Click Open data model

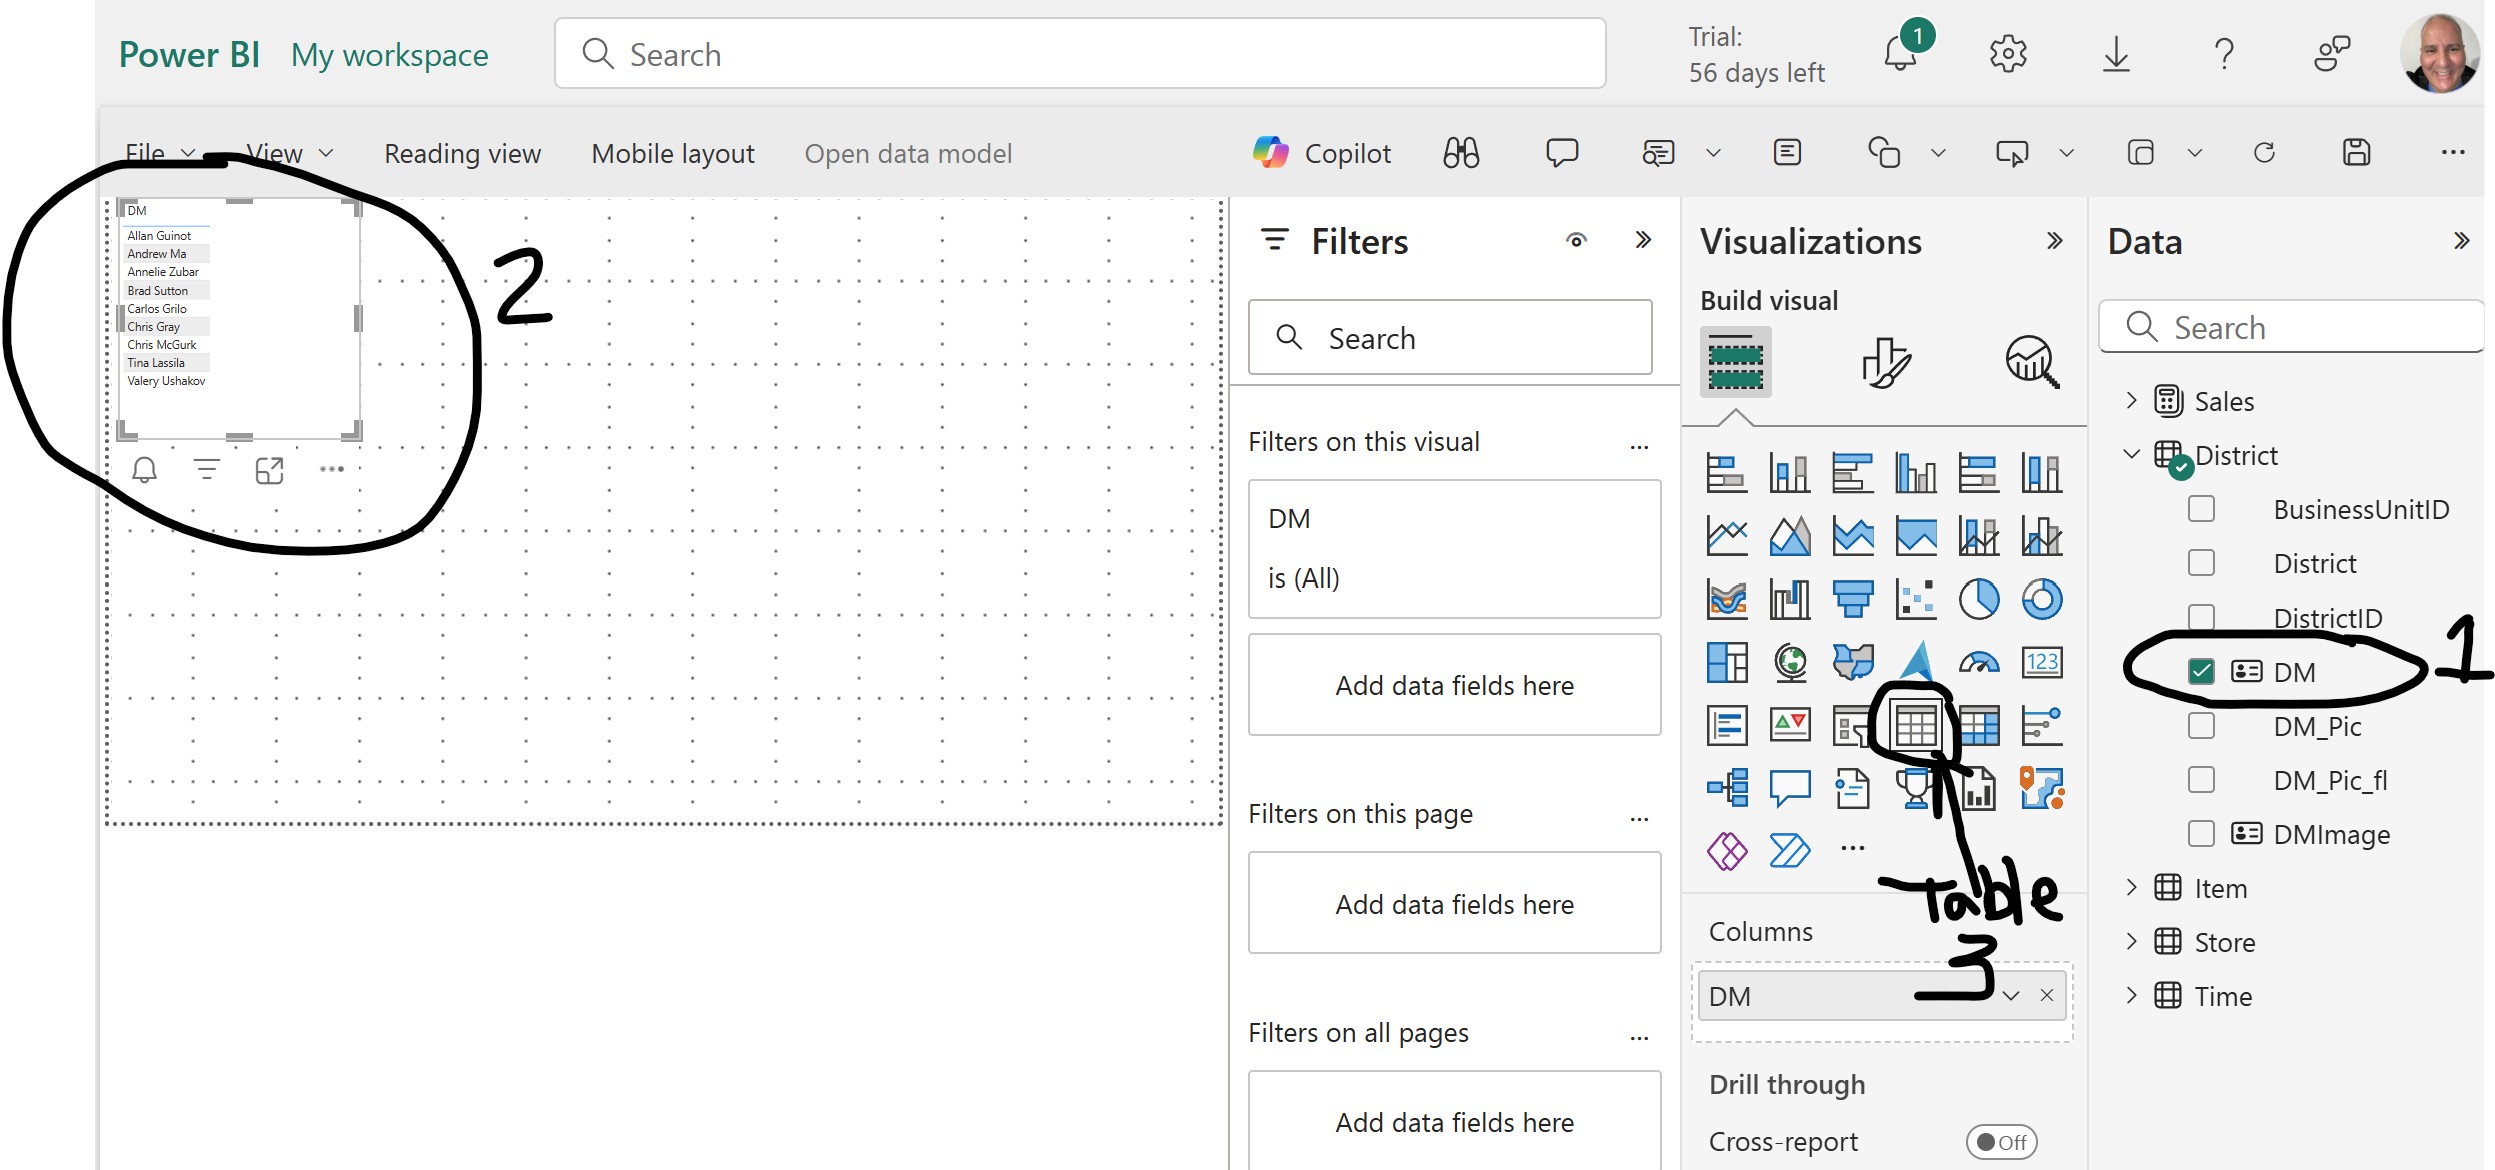point(908,153)
